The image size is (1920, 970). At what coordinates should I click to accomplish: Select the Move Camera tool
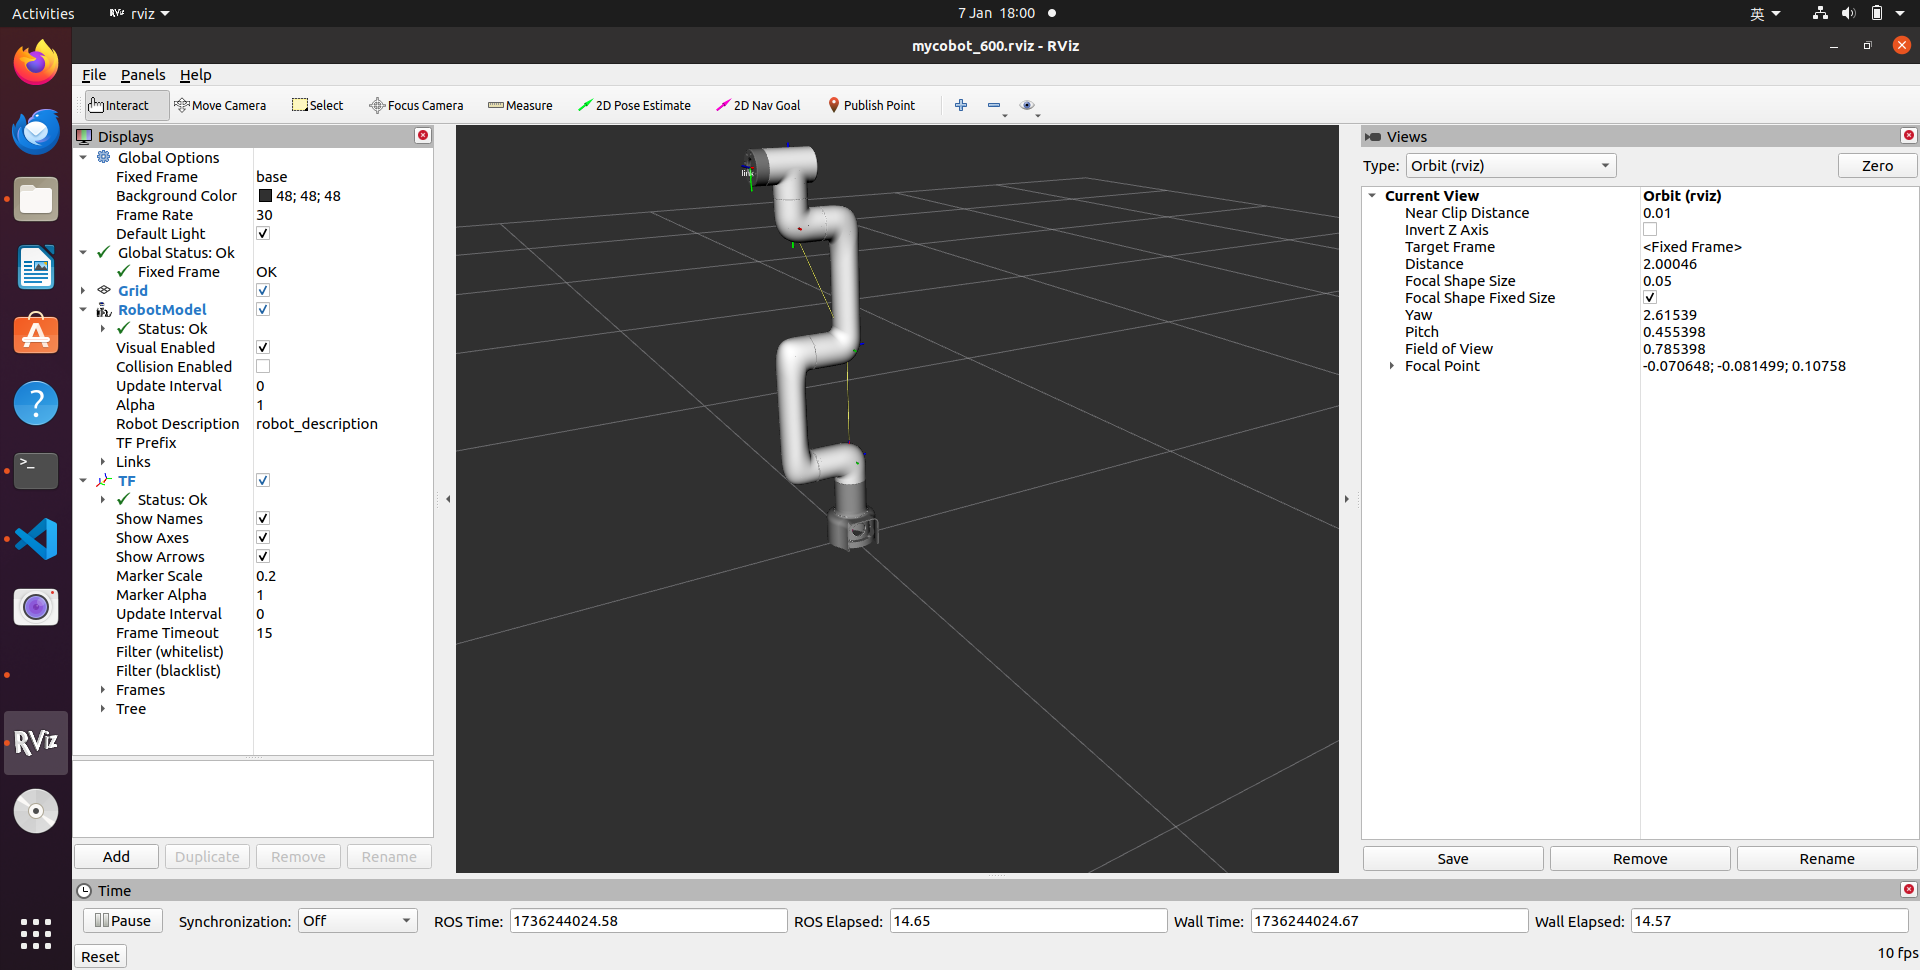[220, 105]
